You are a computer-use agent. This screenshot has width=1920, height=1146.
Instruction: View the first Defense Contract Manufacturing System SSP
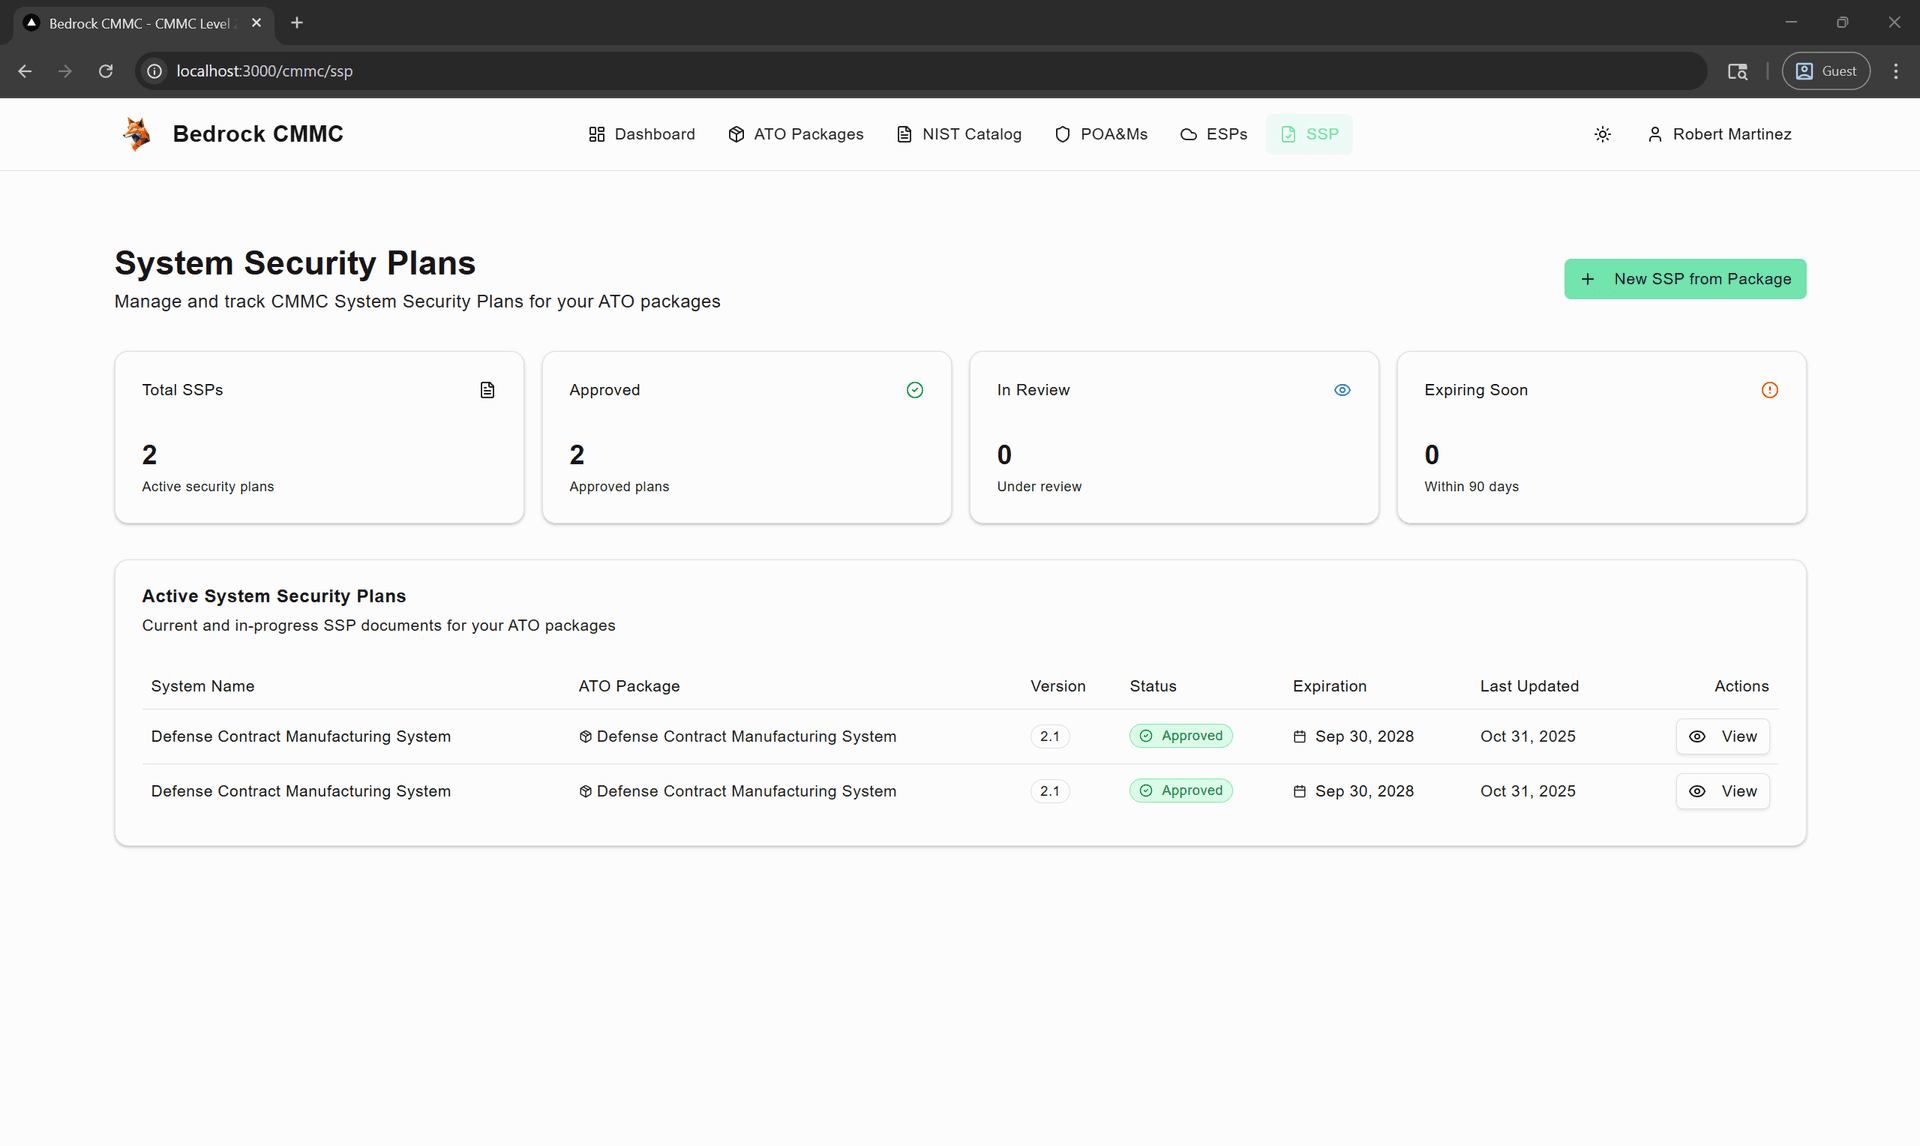pos(1722,736)
